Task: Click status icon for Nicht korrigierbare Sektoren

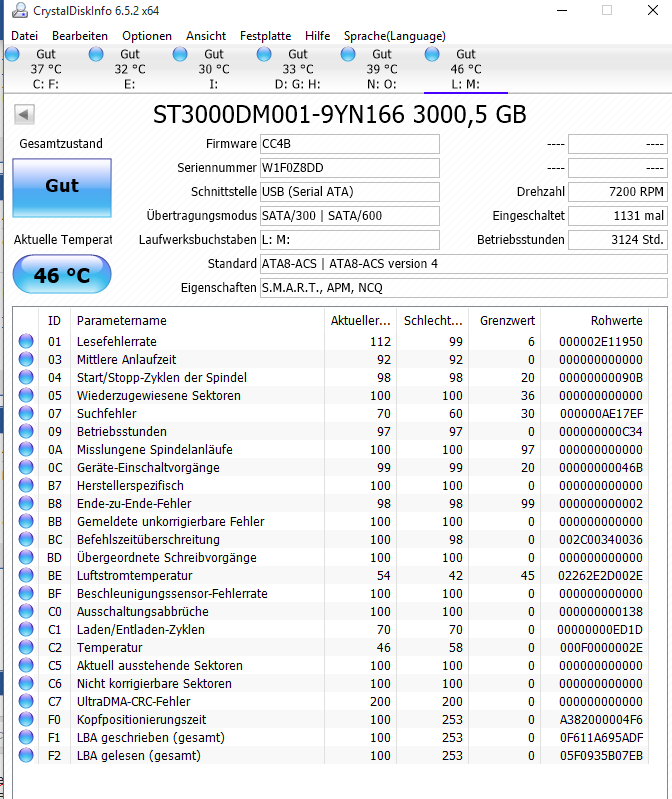Action: 26,683
